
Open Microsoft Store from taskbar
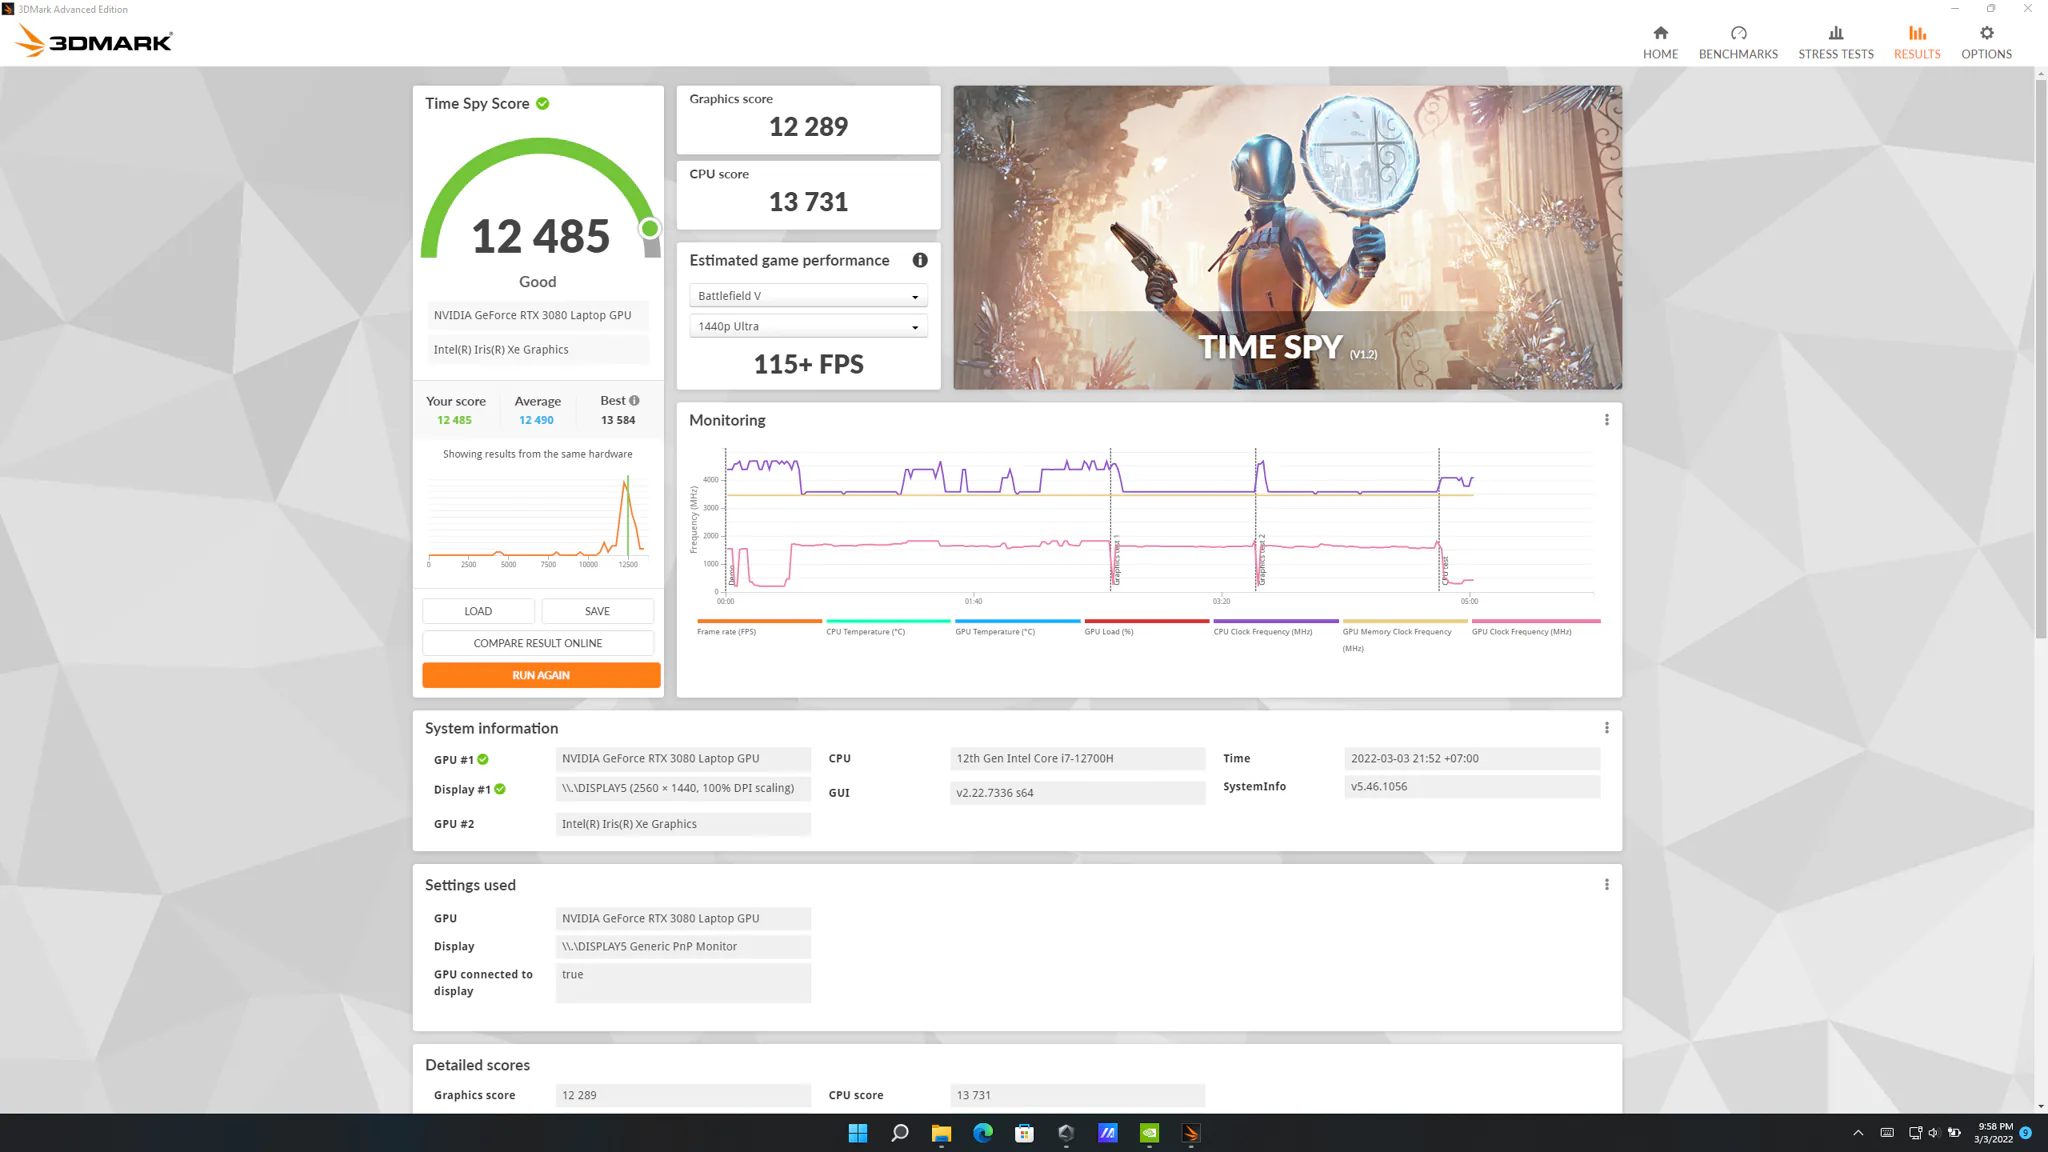point(1024,1133)
